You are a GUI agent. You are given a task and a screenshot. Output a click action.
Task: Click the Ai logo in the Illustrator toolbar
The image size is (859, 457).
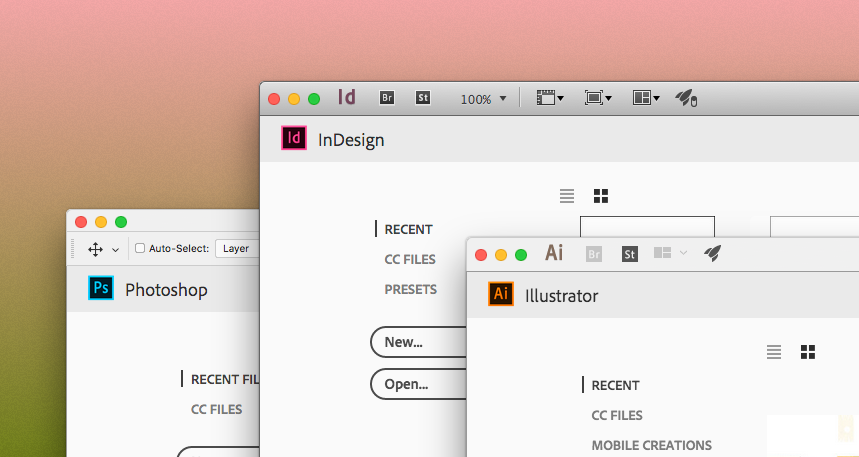click(x=554, y=253)
